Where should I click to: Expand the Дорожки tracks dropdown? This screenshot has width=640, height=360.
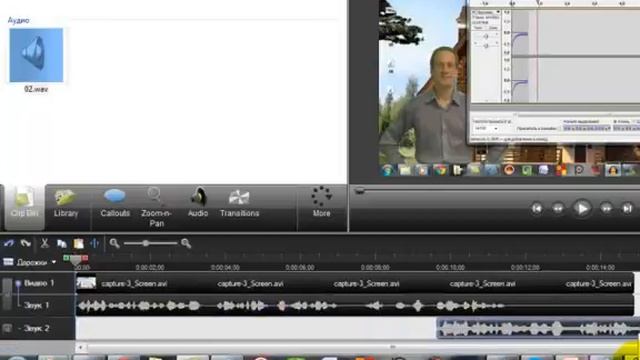point(54,262)
